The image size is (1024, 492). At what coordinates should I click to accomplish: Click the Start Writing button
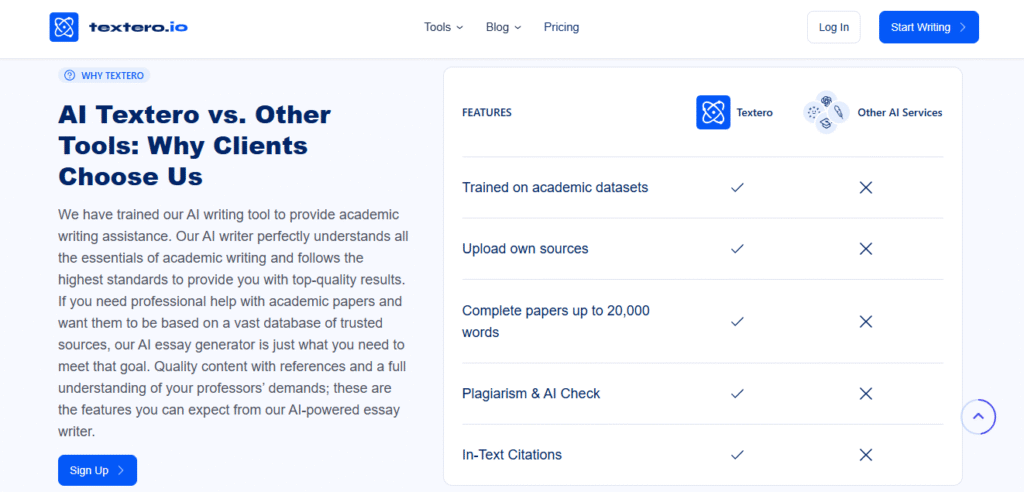pos(928,27)
